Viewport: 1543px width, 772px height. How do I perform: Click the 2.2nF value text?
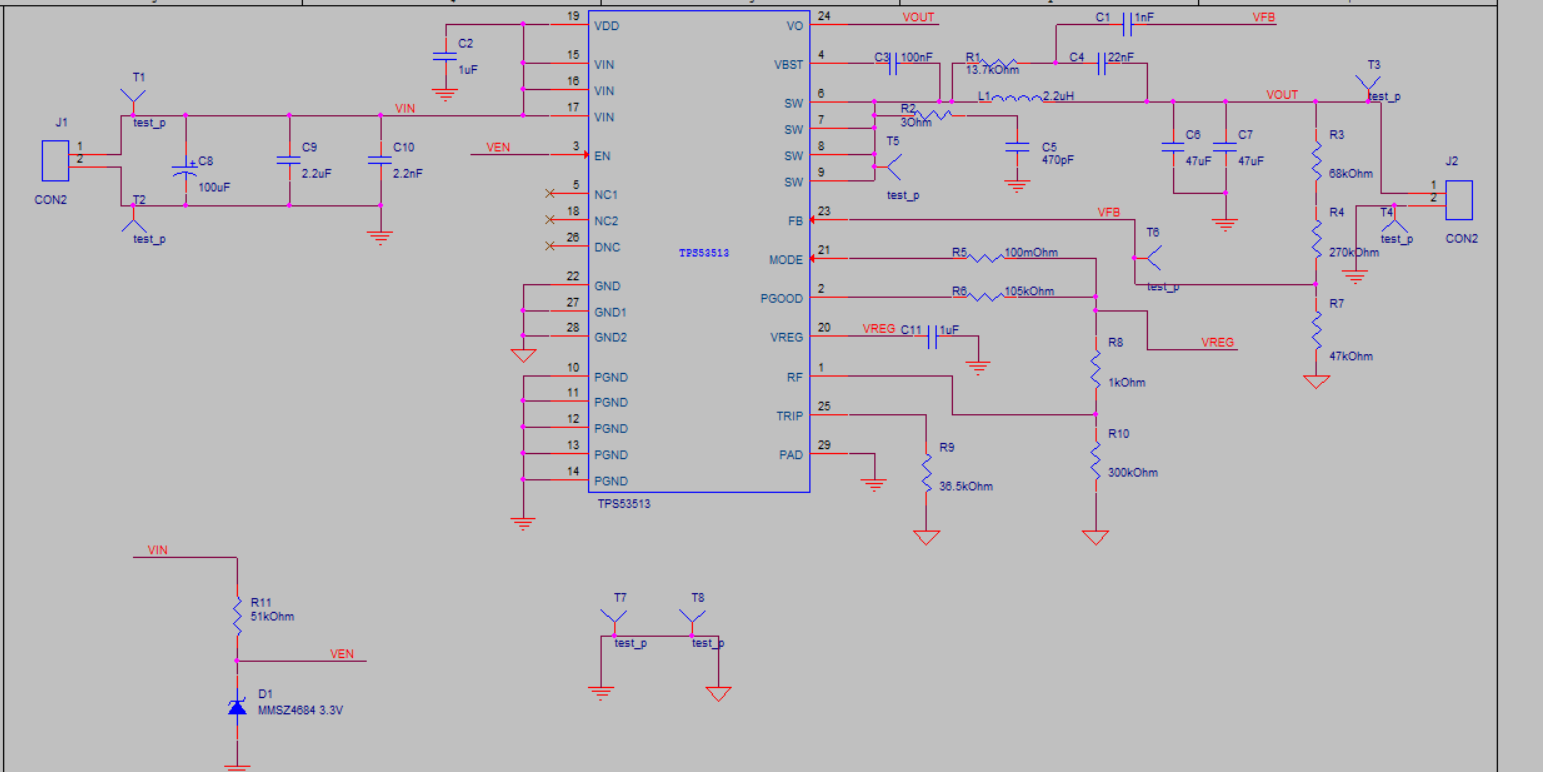coord(407,173)
